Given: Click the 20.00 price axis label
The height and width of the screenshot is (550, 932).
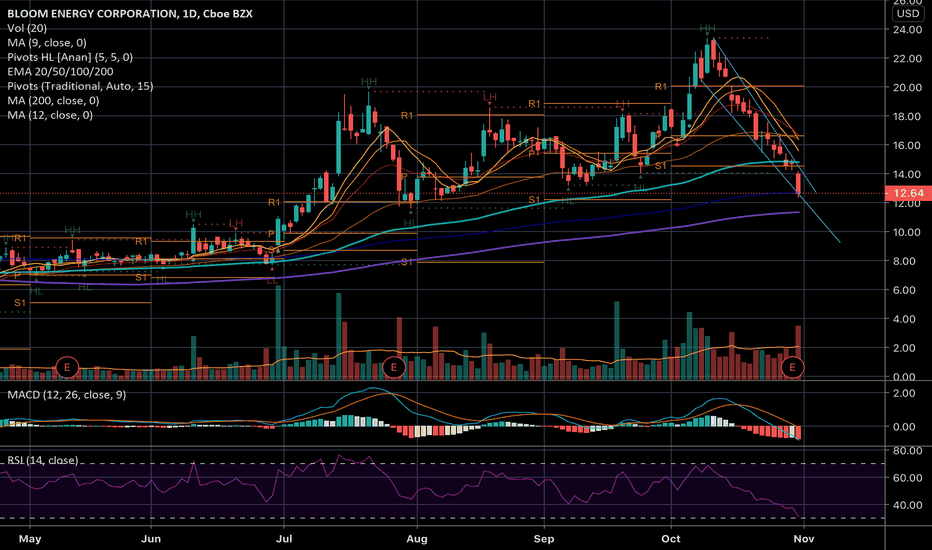Looking at the screenshot, I should pos(908,87).
